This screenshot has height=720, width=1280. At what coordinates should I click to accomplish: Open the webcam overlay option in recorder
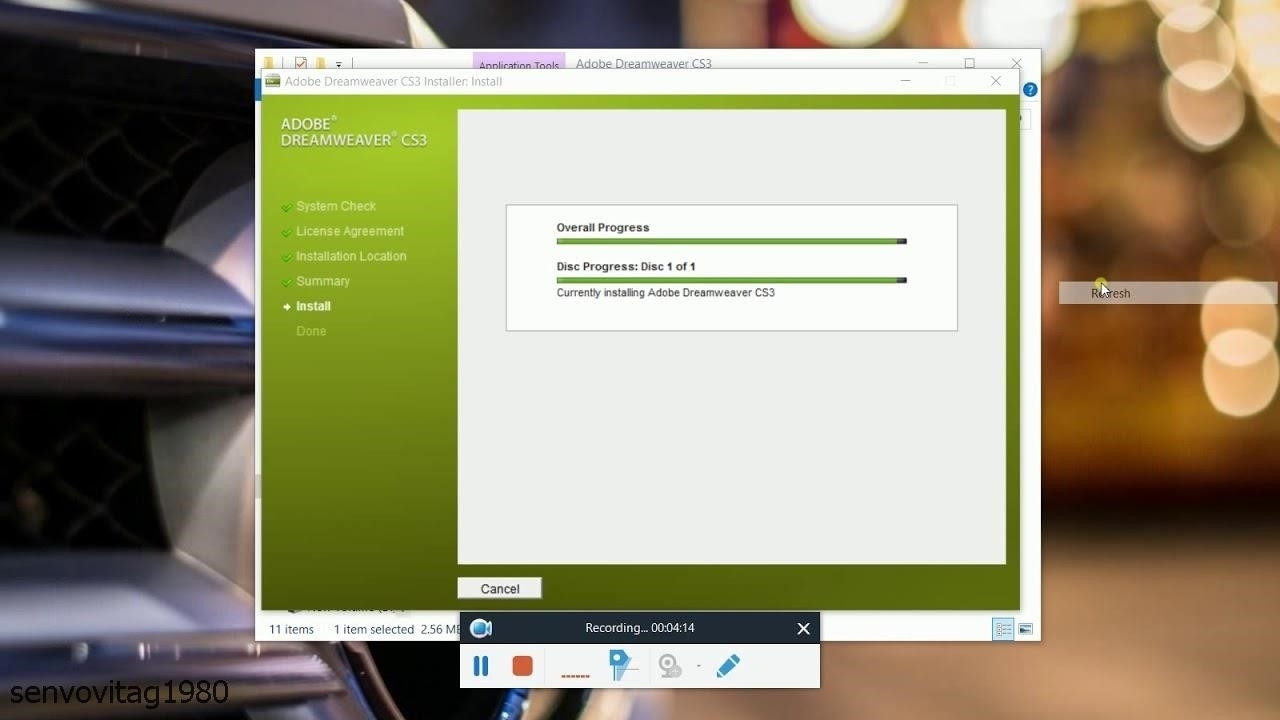tap(669, 666)
